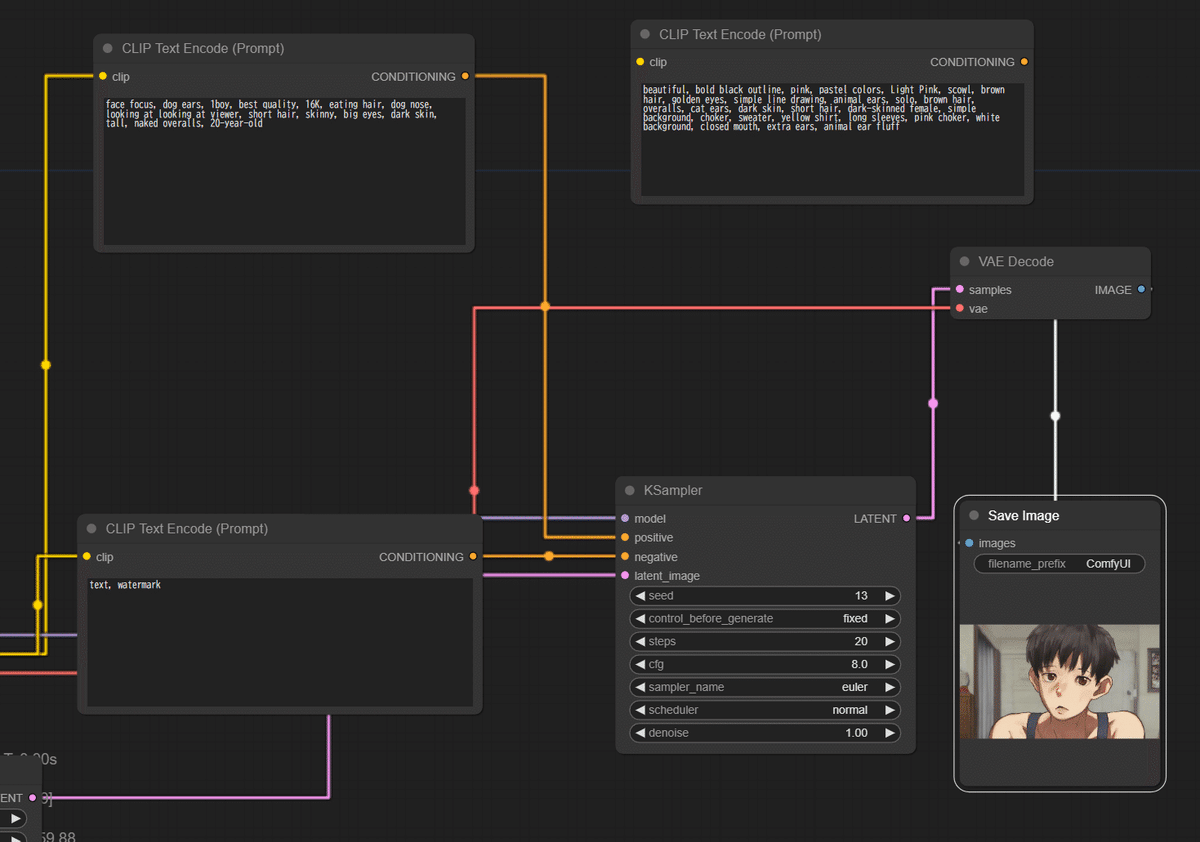Increase seed value with its right arrow
Screen dimensions: 1200x842
click(x=889, y=596)
